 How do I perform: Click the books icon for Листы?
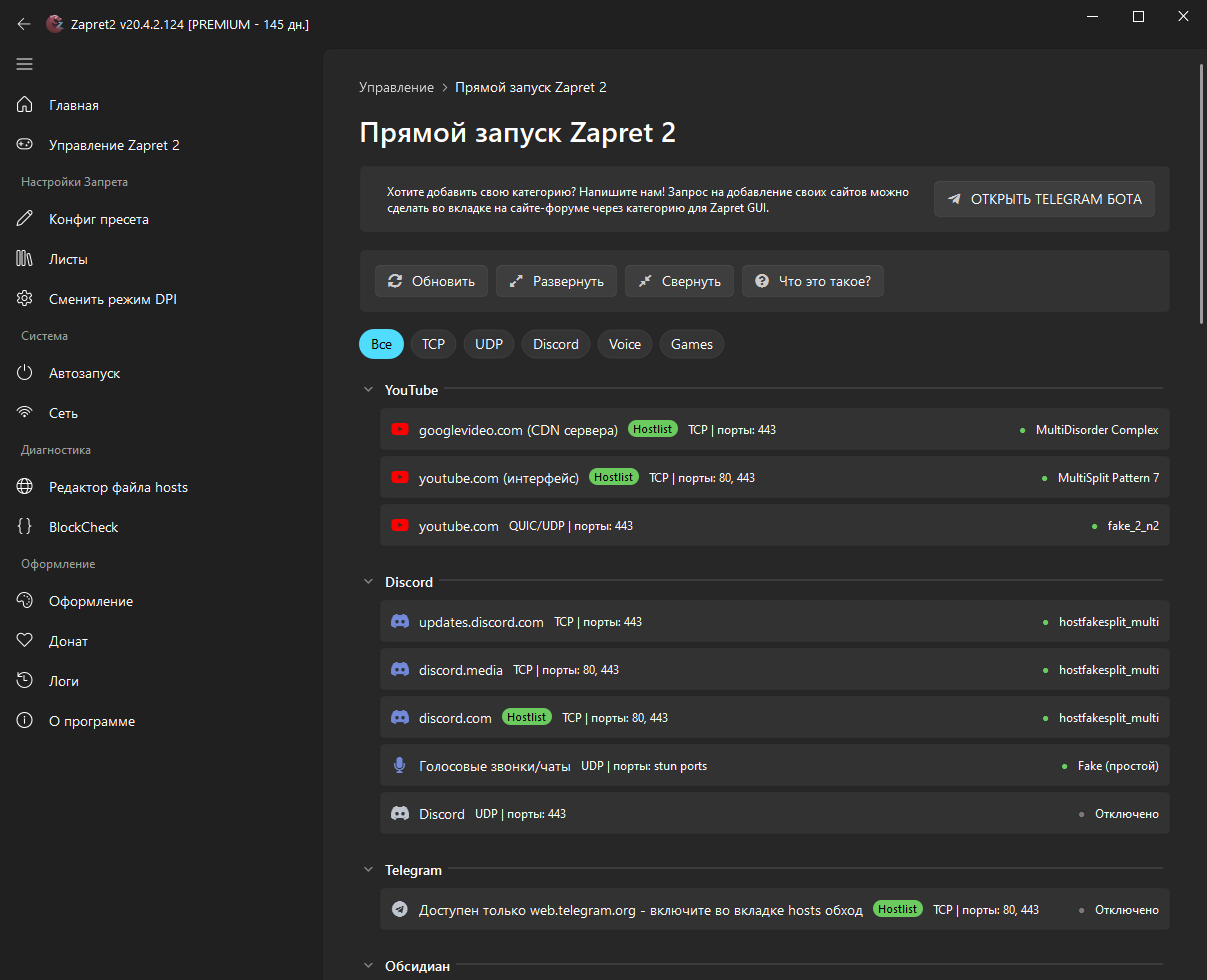pyautogui.click(x=26, y=259)
